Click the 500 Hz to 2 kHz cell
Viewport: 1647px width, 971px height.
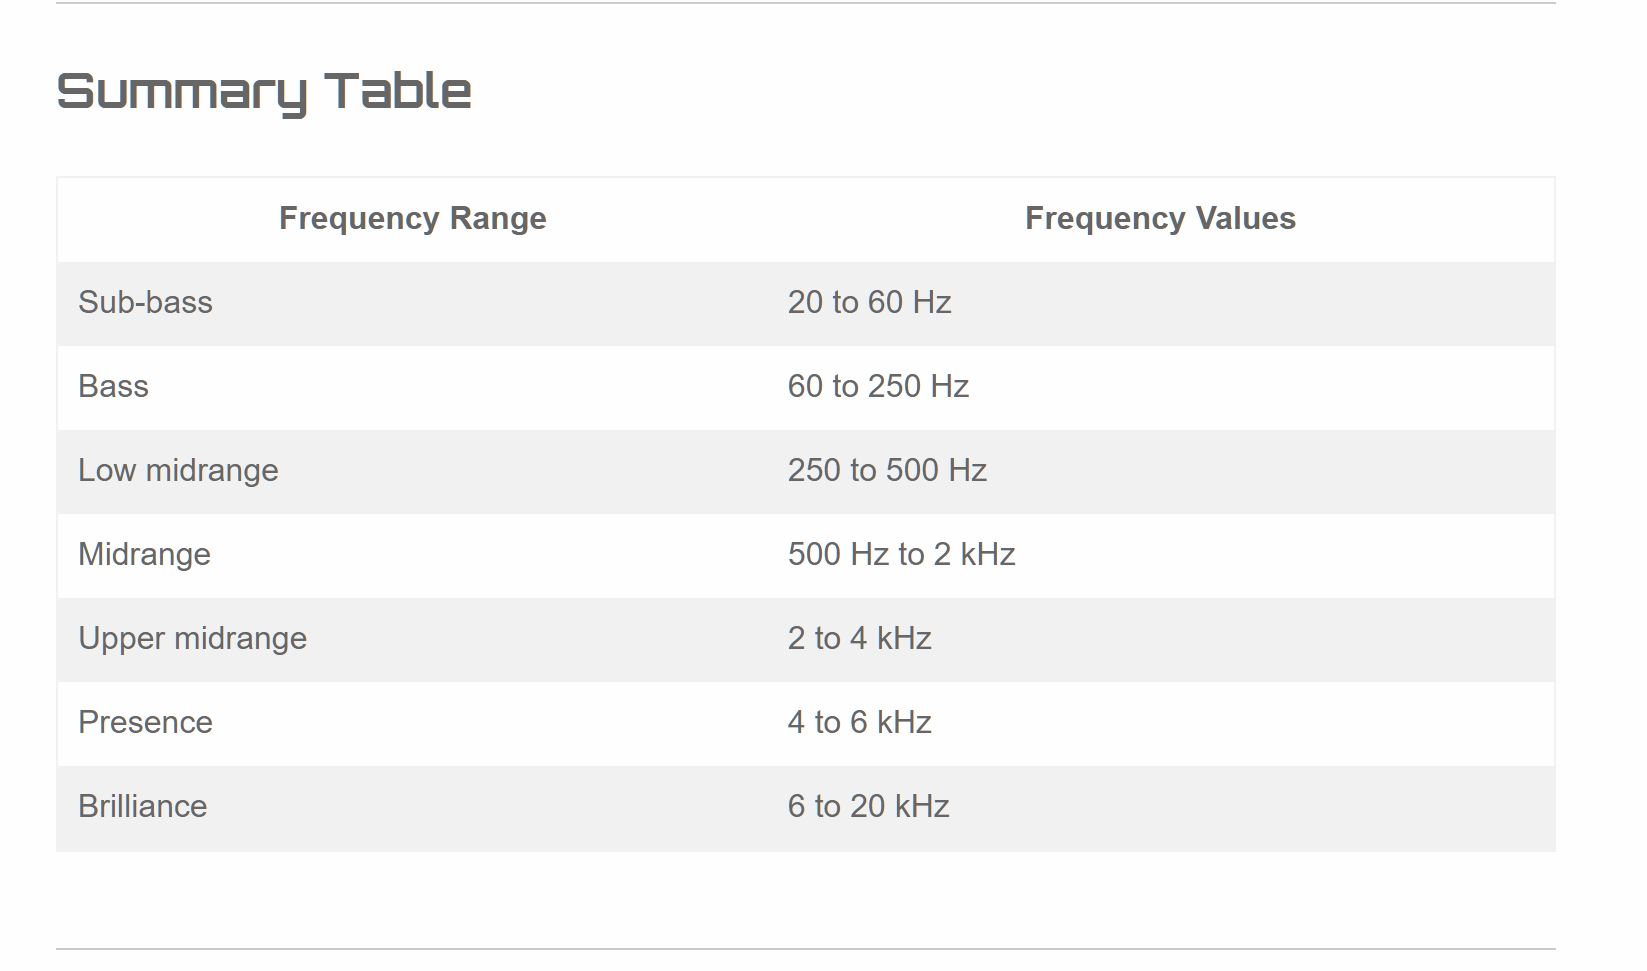pos(901,554)
